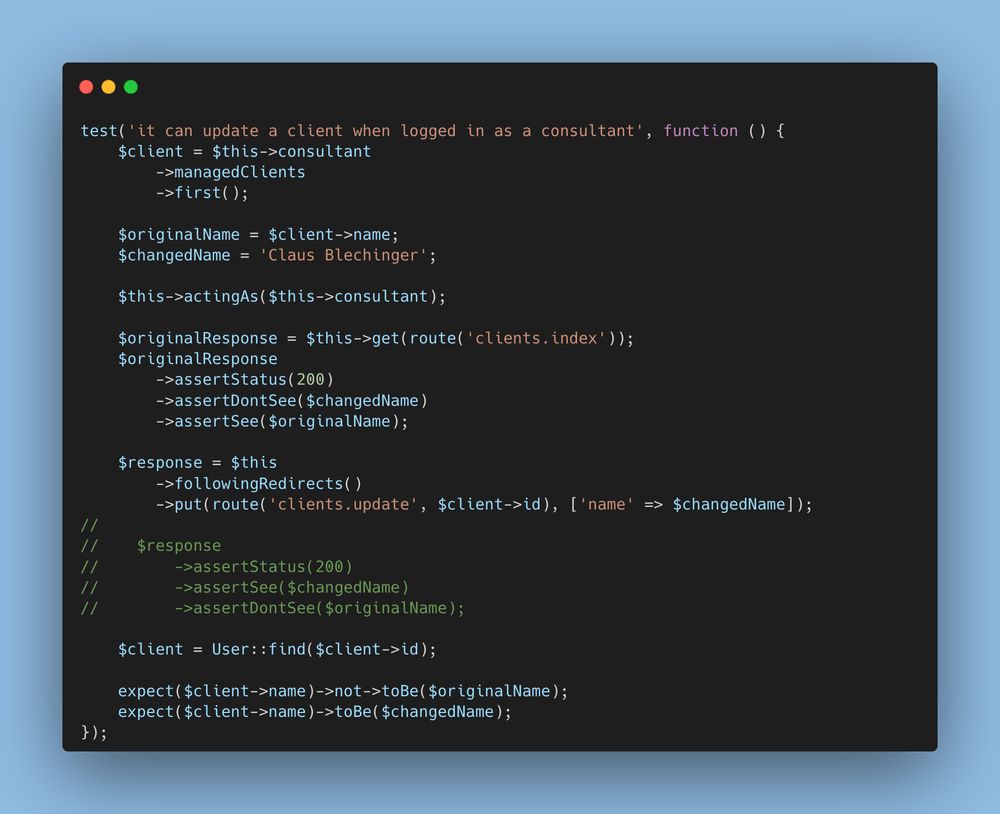Viewport: 1000px width, 814px height.
Task: Click the yellow minimize window dot
Action: (108, 87)
